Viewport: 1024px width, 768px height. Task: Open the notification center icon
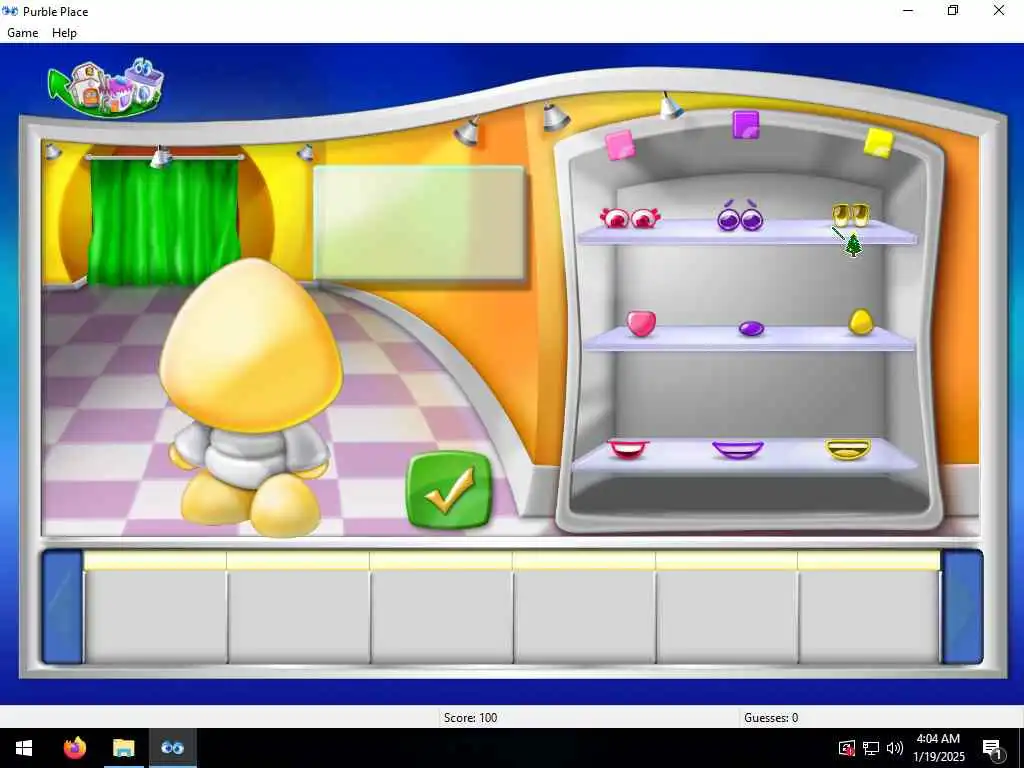coord(993,749)
